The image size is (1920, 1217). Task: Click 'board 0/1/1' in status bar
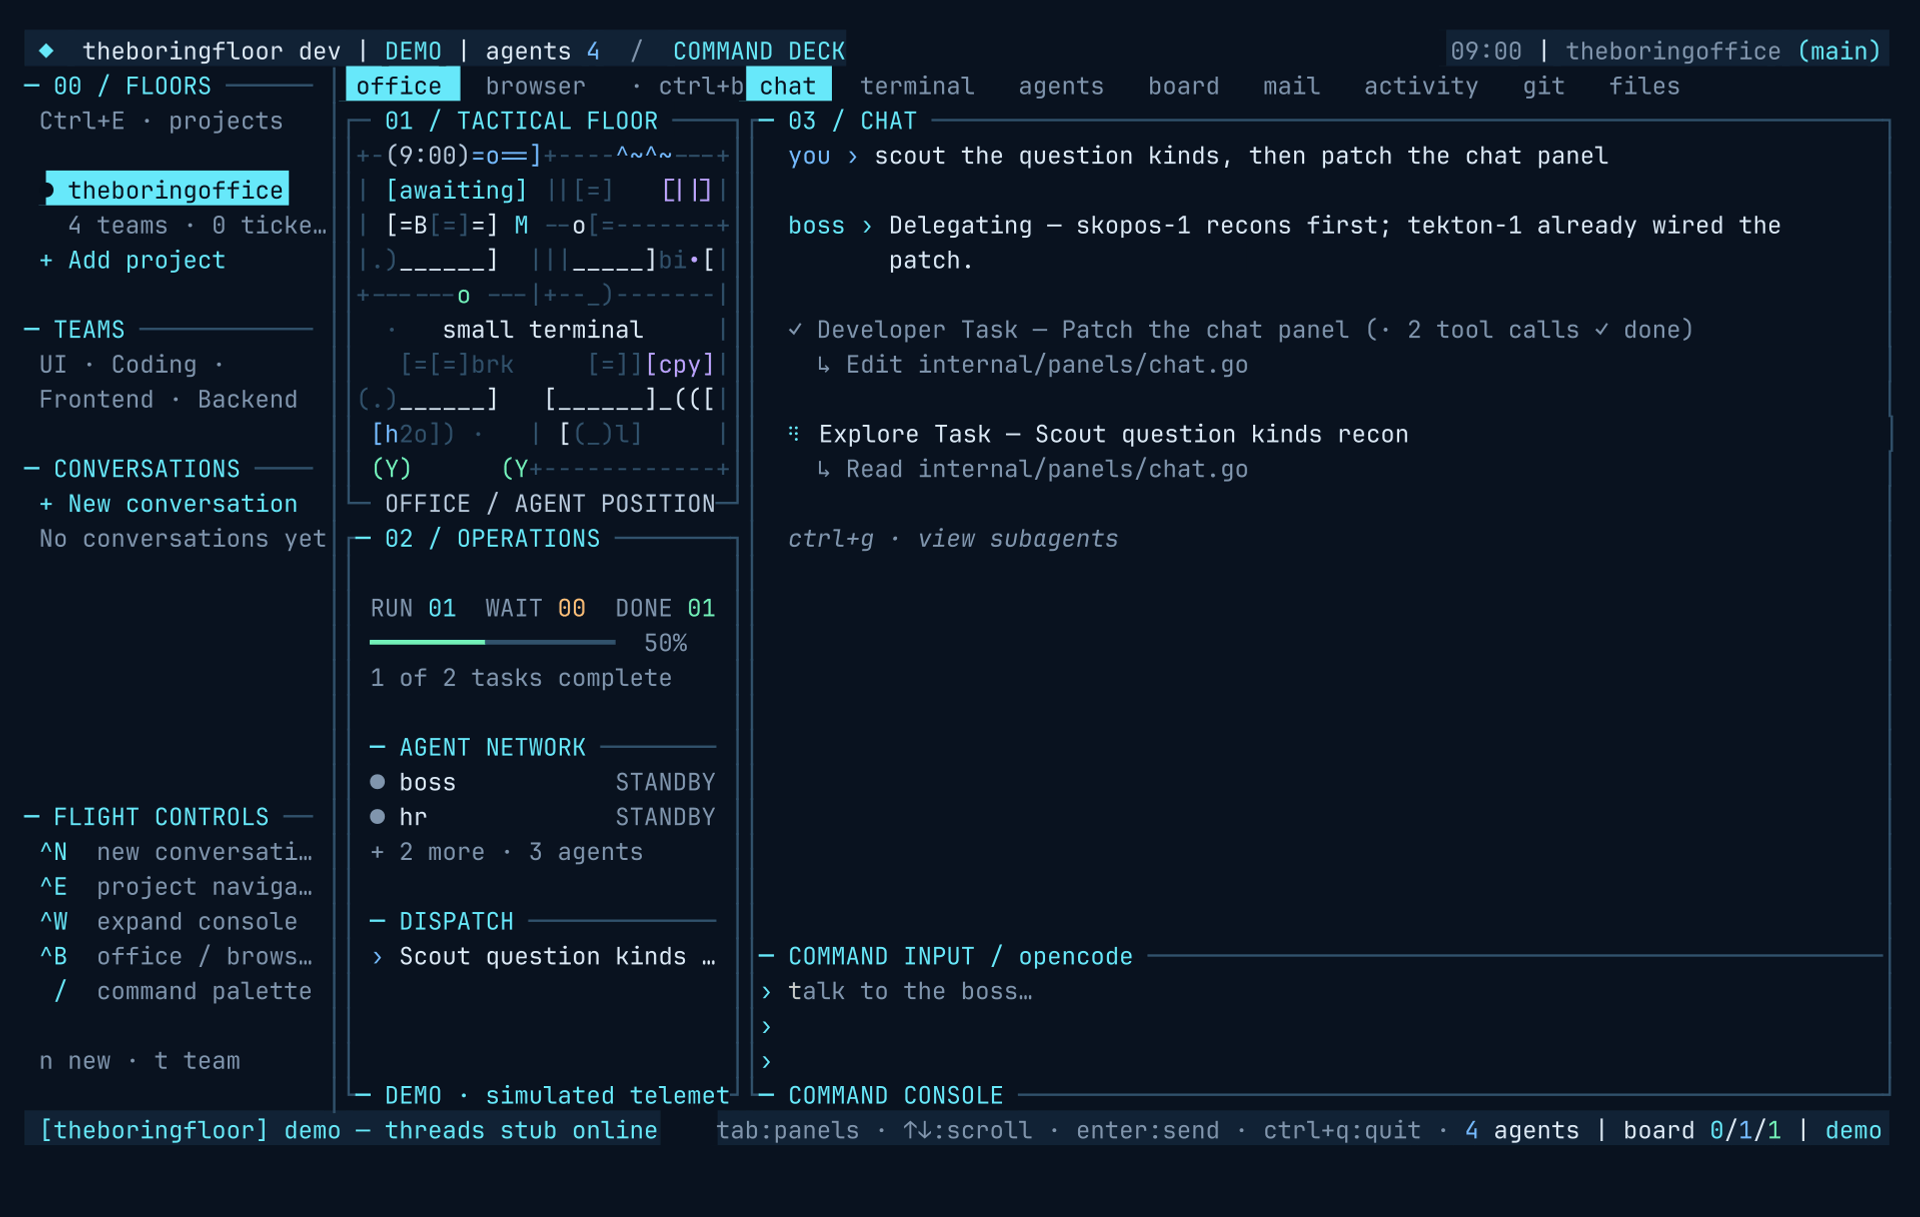pos(1702,1131)
